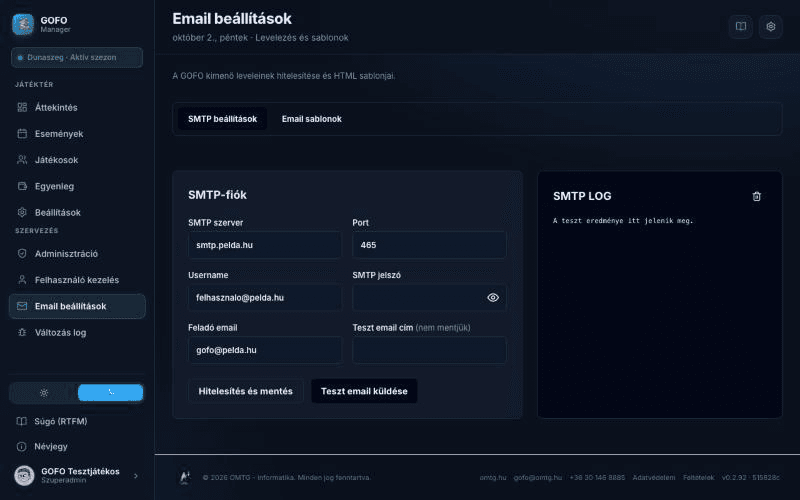The height and width of the screenshot is (500, 800).
Task: Focus the Teszt email cím input field
Action: [x=429, y=350]
